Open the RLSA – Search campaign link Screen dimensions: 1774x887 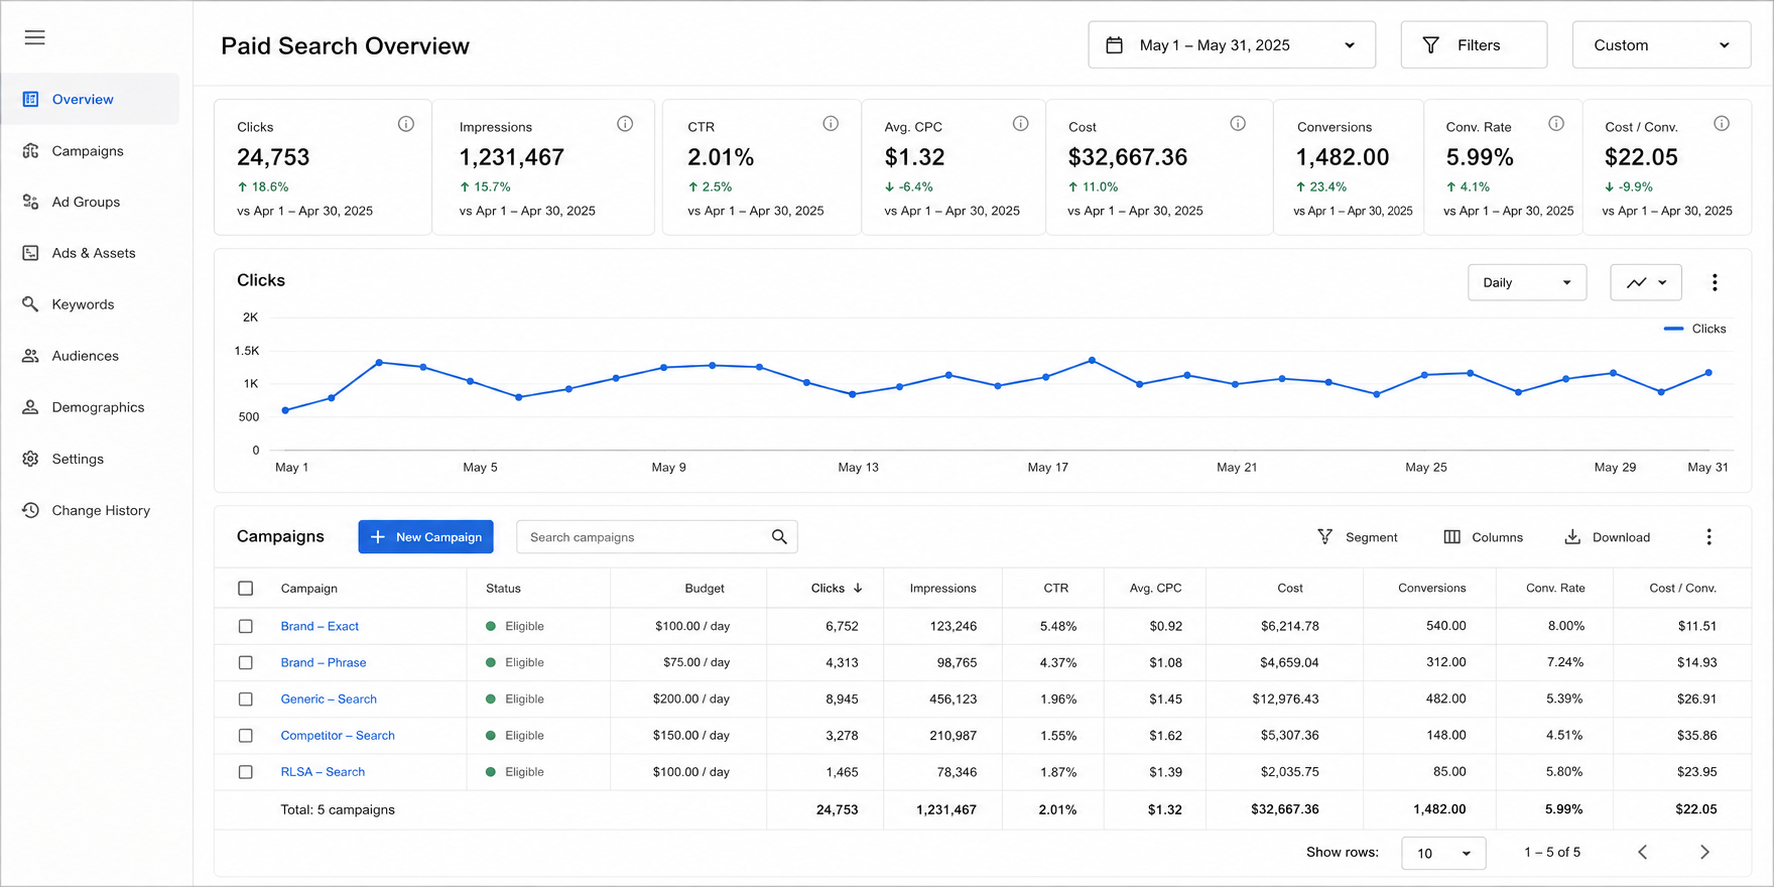click(322, 772)
